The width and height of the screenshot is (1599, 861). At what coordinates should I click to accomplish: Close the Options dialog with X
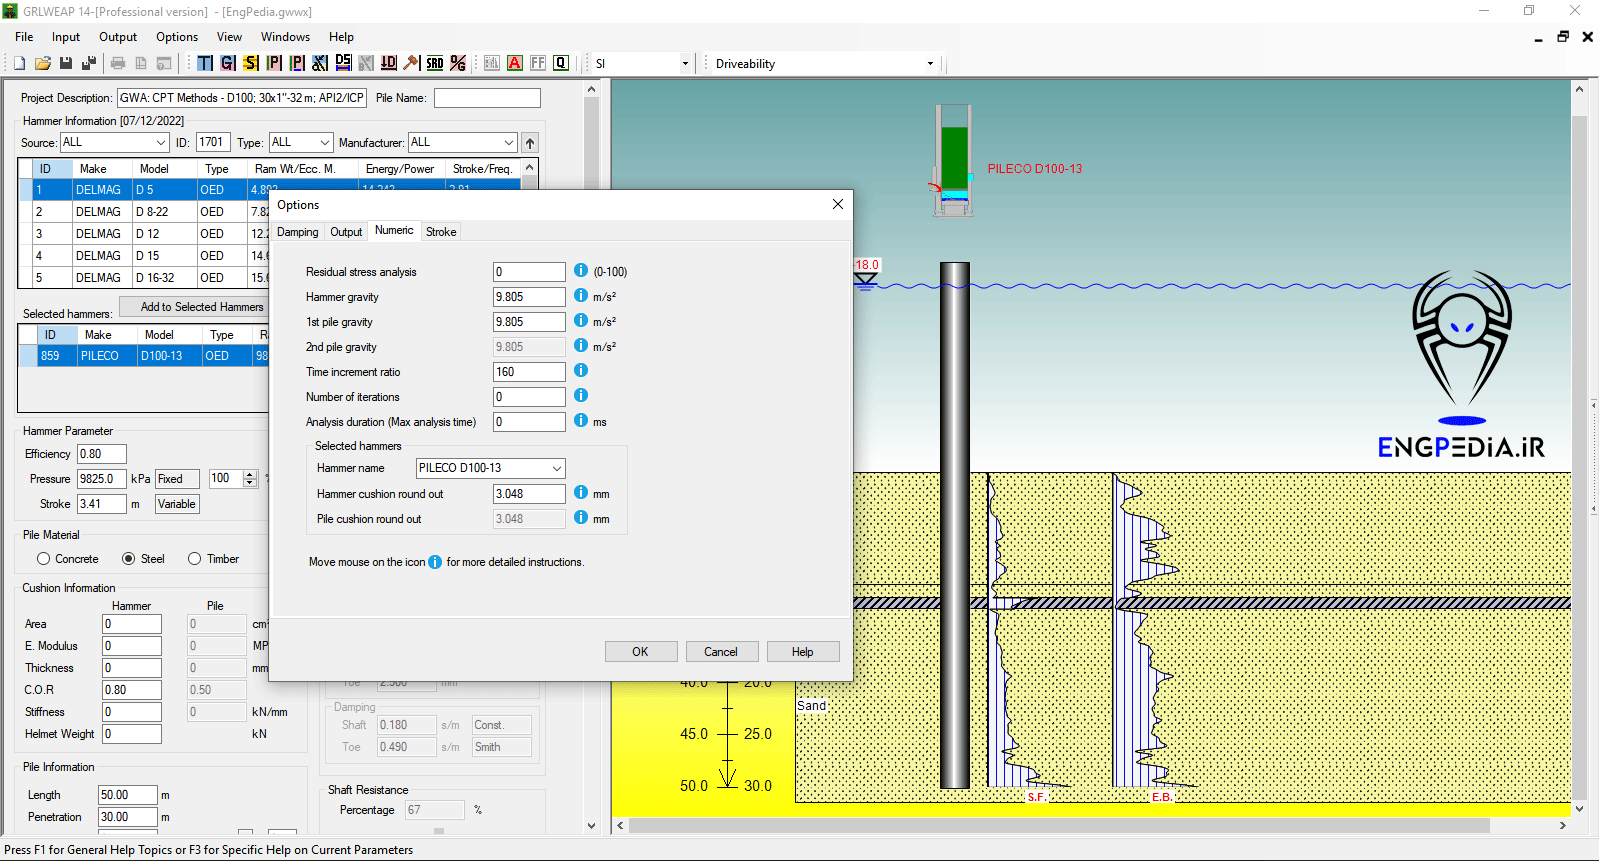point(838,204)
